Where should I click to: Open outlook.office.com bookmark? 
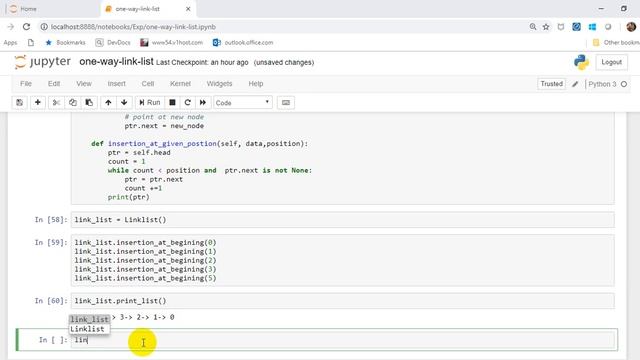tap(243, 42)
